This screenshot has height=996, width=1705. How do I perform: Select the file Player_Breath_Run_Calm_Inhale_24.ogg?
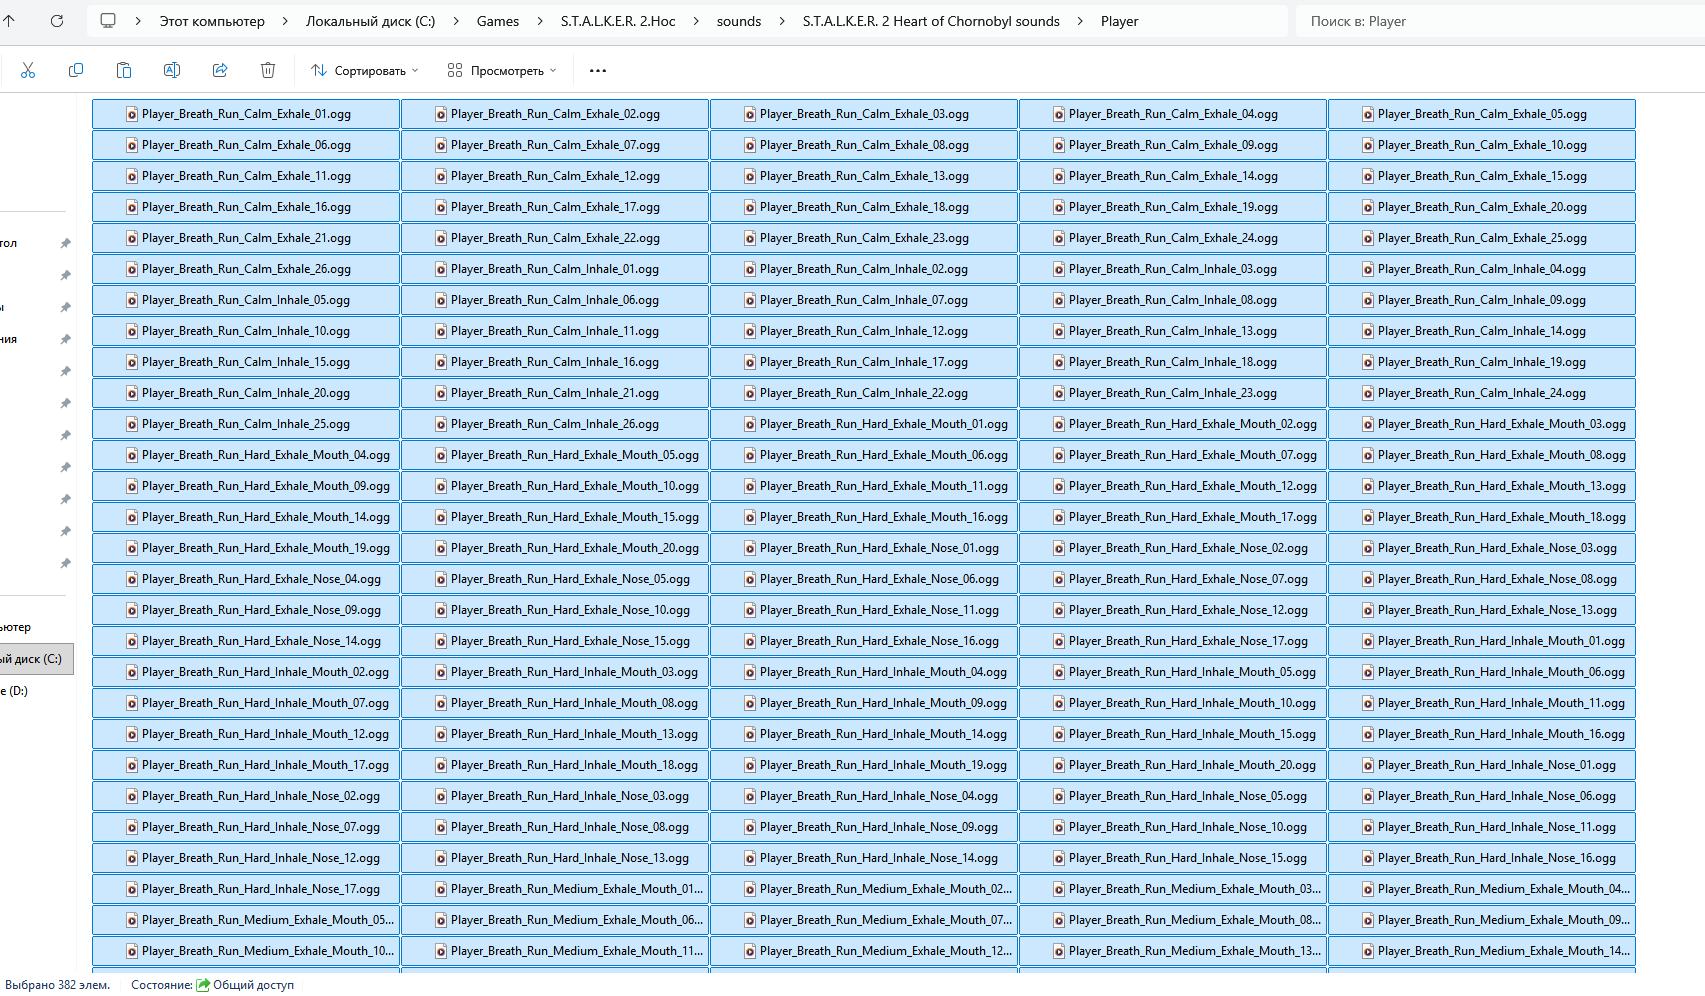(x=1482, y=393)
